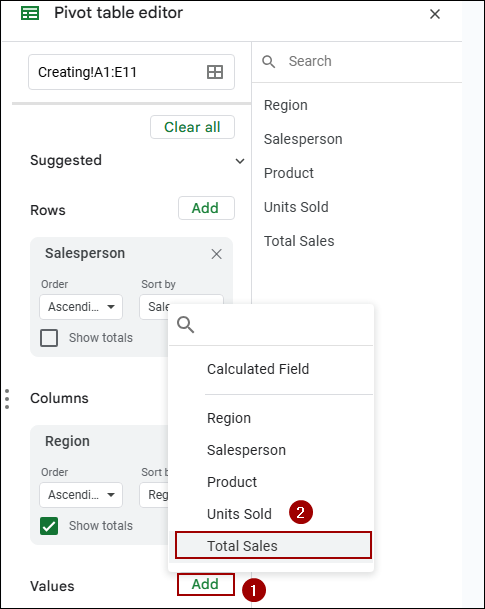This screenshot has height=609, width=485.
Task: Click the Add button for Values
Action: 206,584
